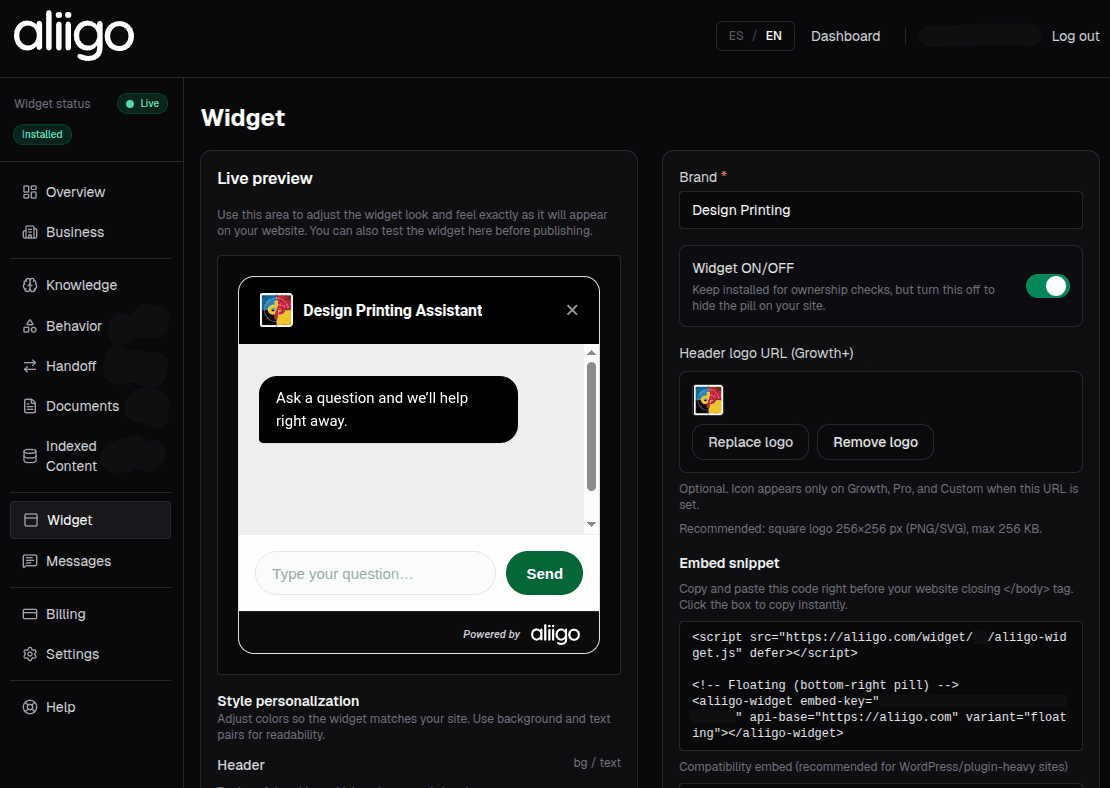Click the Send button in the preview
This screenshot has width=1110, height=788.
click(x=544, y=573)
